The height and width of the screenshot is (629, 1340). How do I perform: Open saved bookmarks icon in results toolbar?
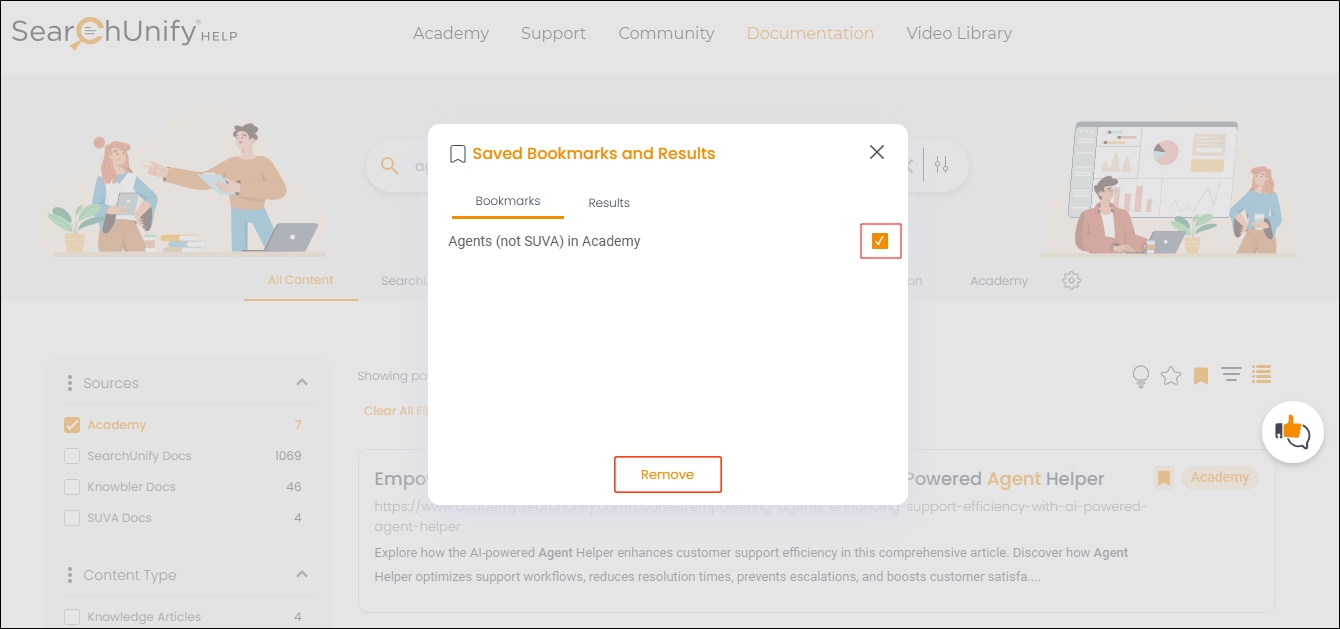pos(1201,376)
